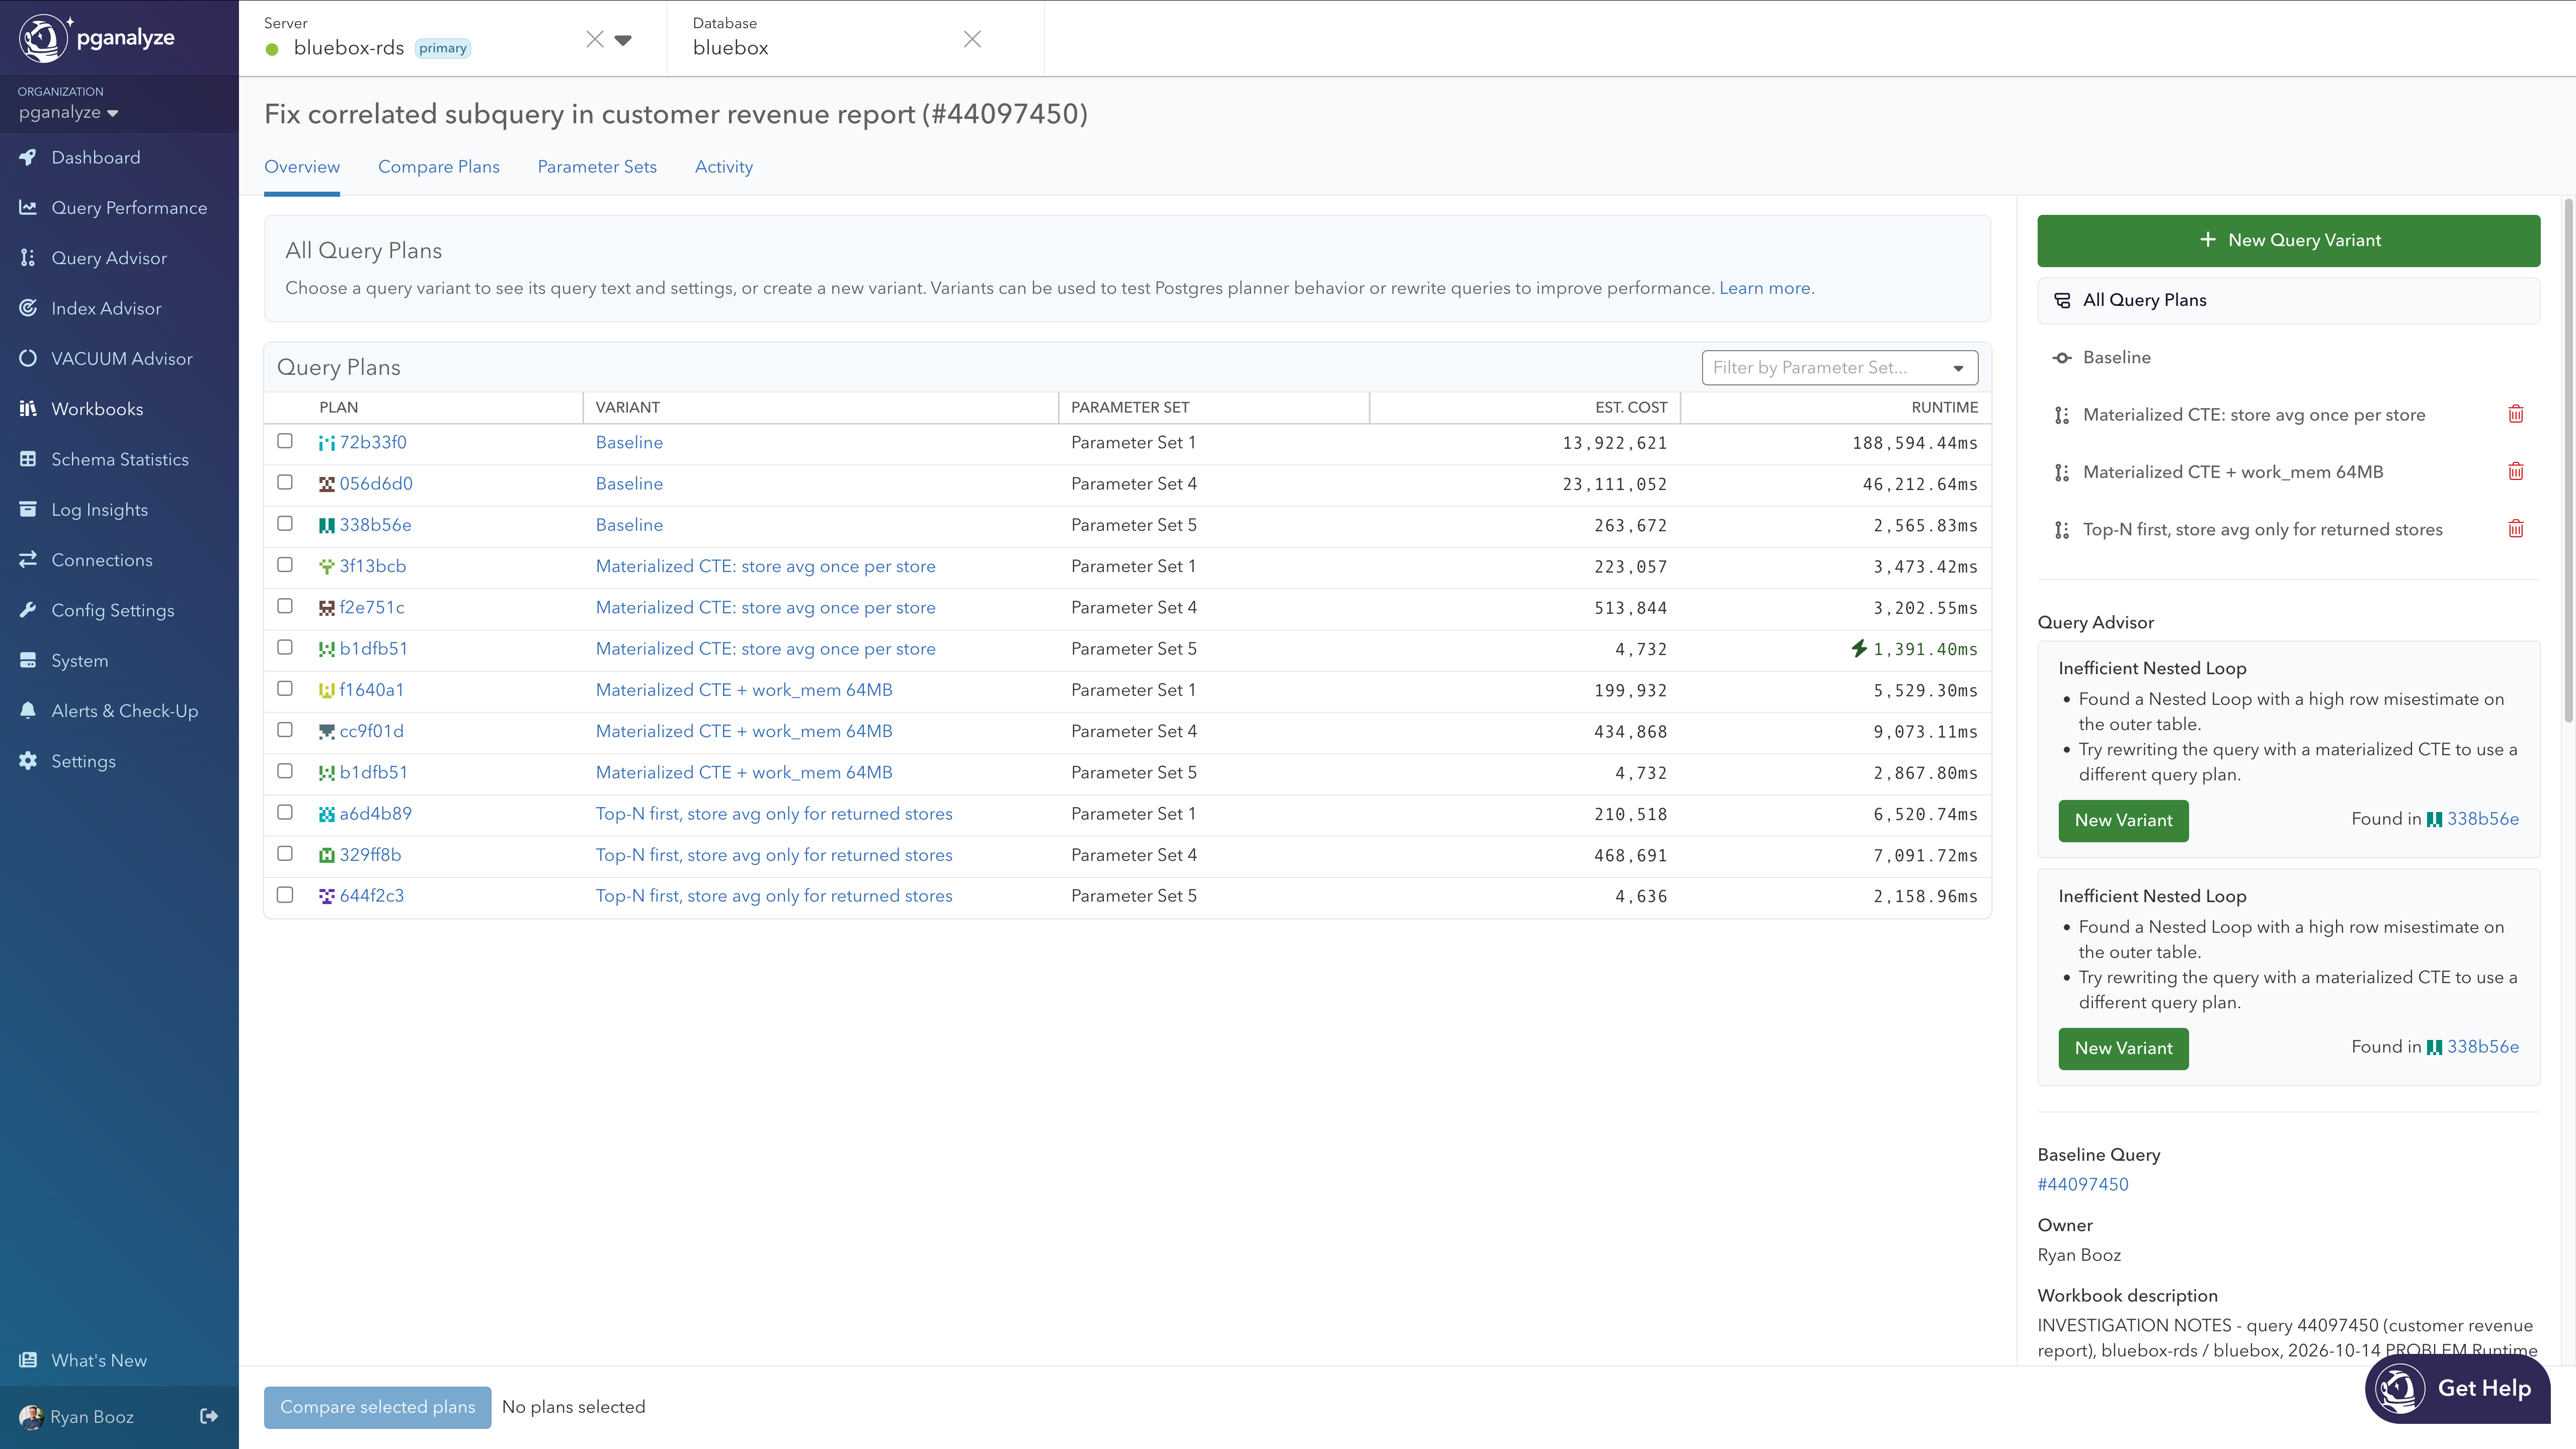Click the Compare selected plans button

(377, 1407)
